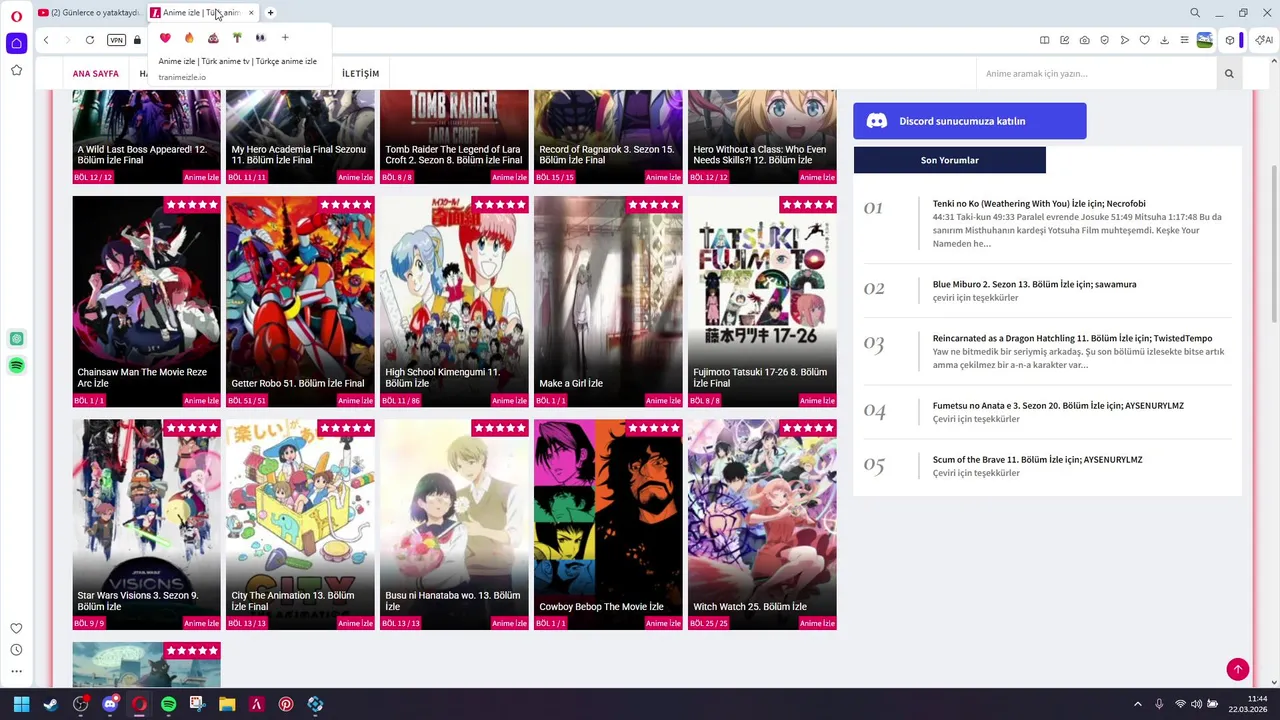Take a snapshot with camera icon
This screenshot has height=720, width=1280.
(1084, 40)
